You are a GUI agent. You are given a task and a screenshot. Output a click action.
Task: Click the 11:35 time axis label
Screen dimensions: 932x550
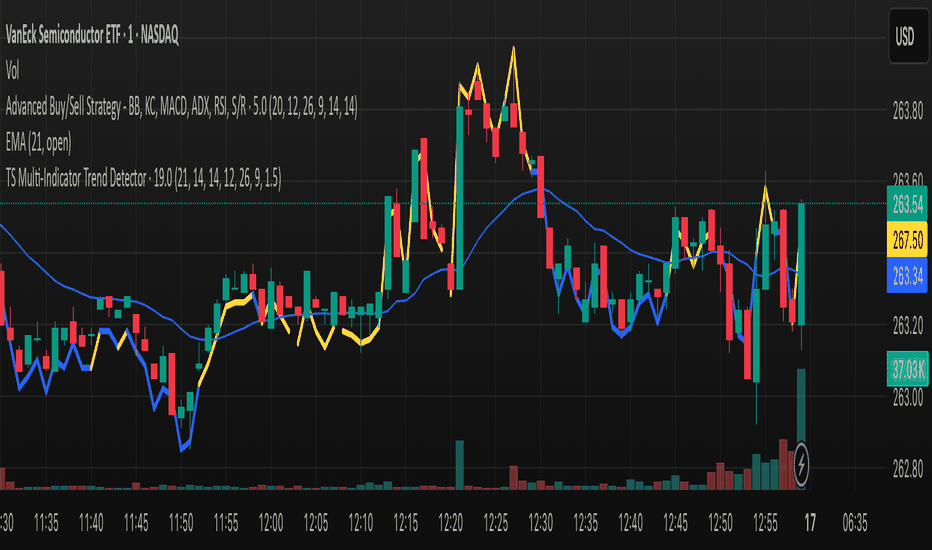[x=46, y=523]
